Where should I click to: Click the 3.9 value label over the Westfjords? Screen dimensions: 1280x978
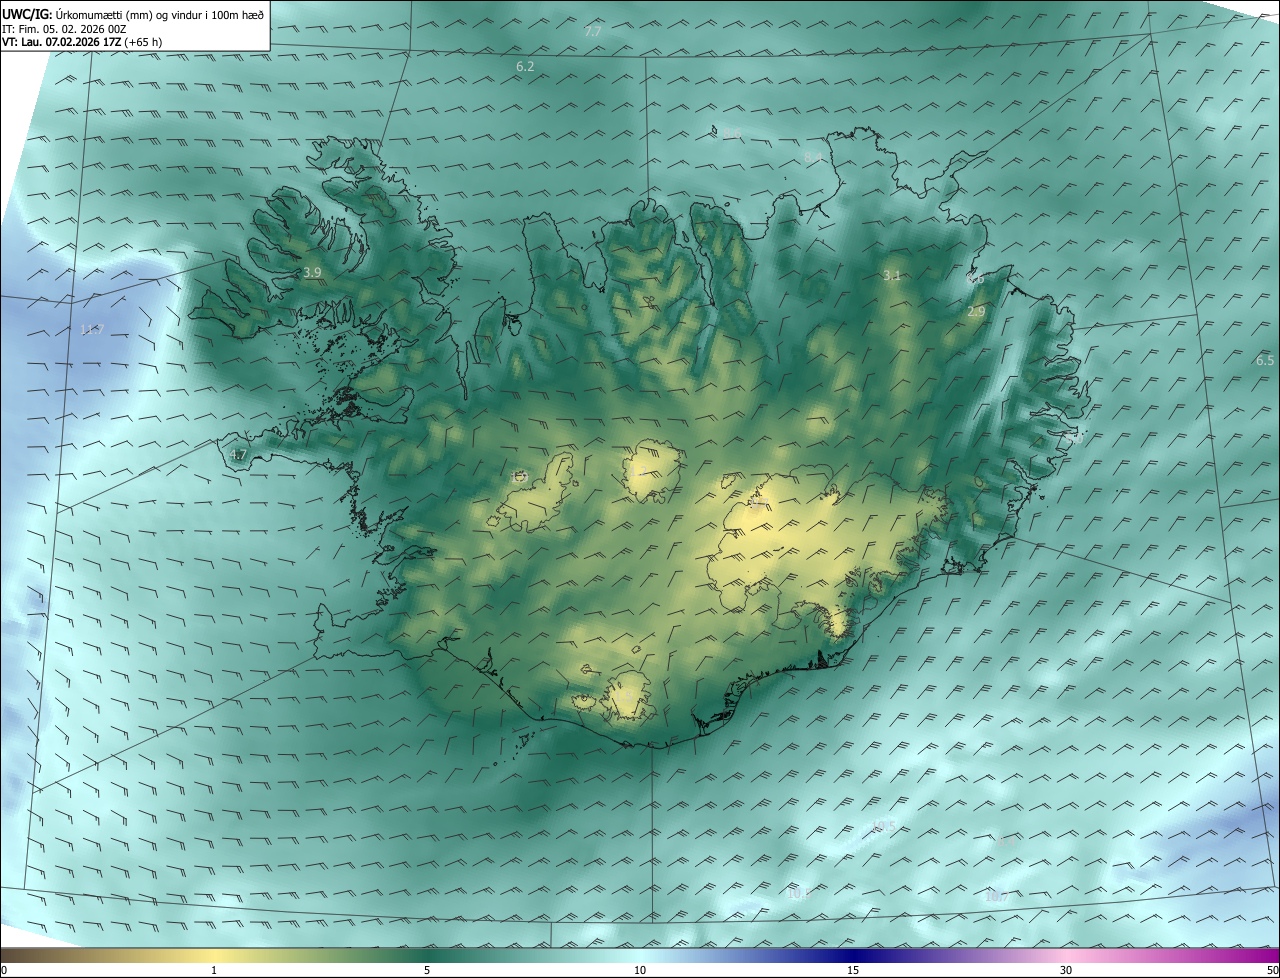point(312,273)
